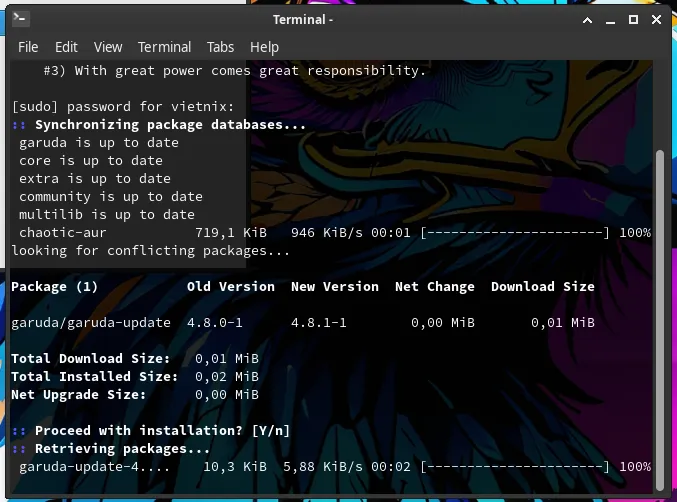Click the 'Net Upgrade Size:' label

point(79,395)
